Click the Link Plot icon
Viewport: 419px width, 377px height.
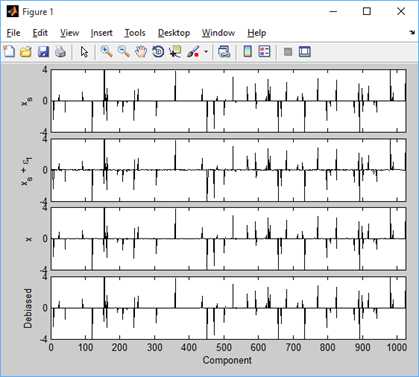224,52
